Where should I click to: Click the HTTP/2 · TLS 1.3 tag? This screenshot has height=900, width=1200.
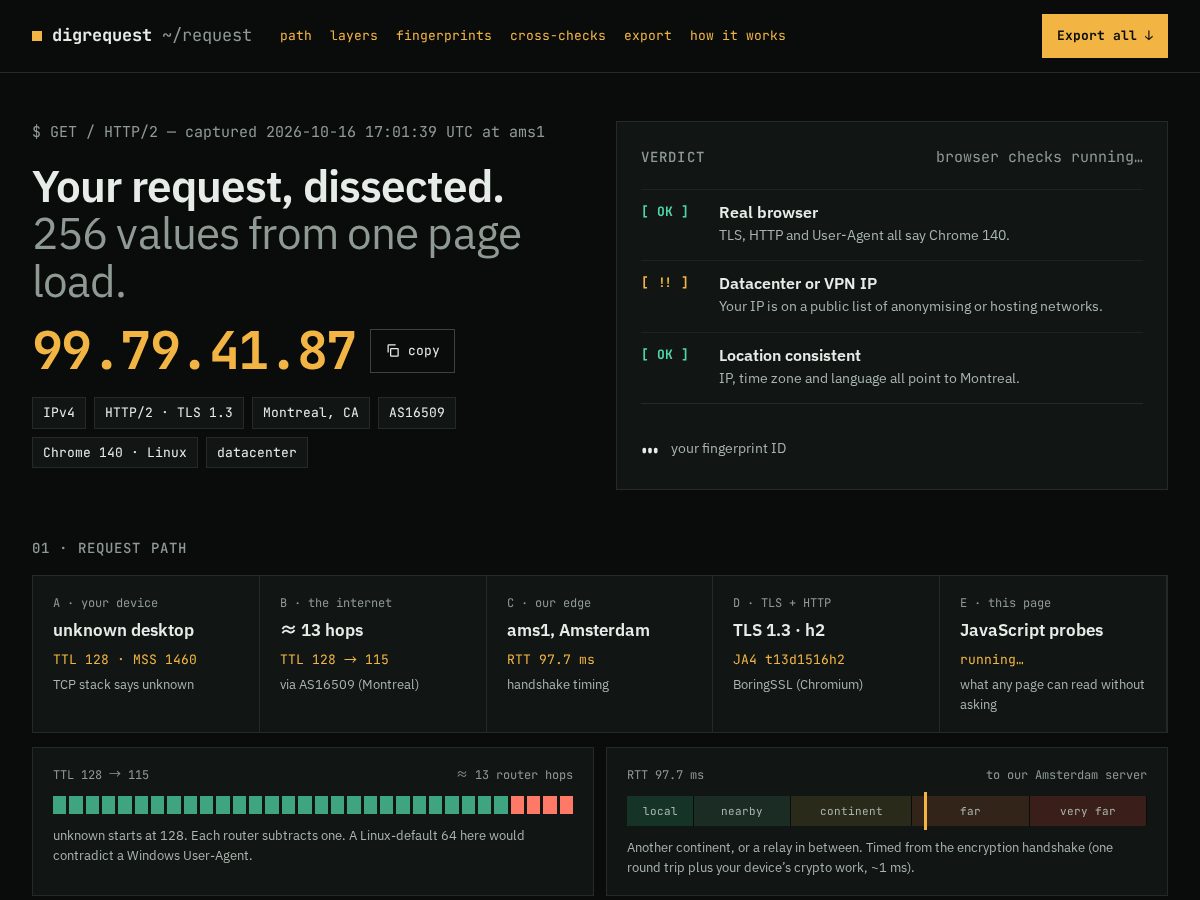pos(169,413)
